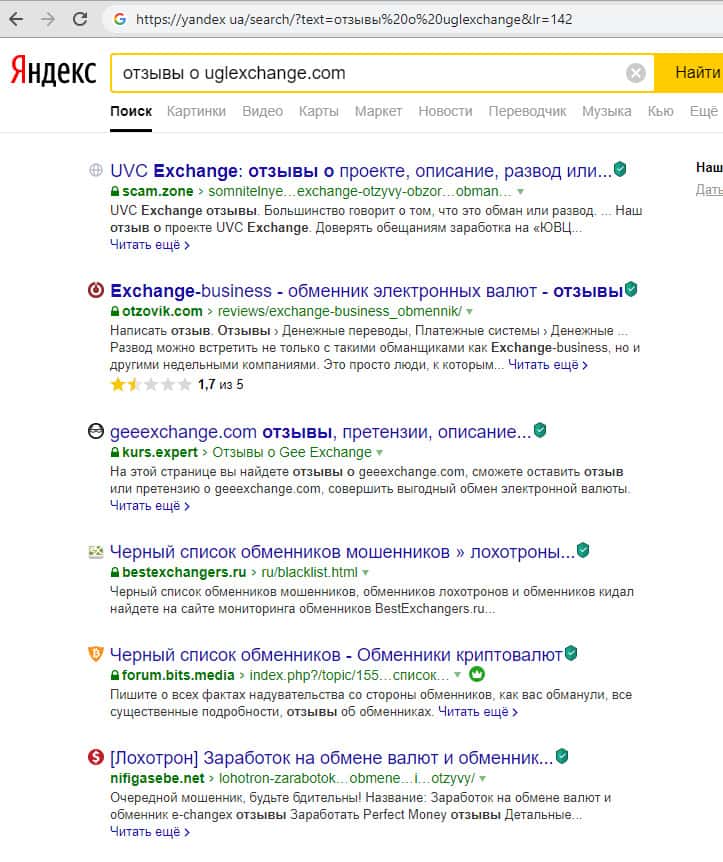Image resolution: width=723 pixels, height=862 pixels.
Task: Click the forum.bits.media green site link
Action: [178, 675]
